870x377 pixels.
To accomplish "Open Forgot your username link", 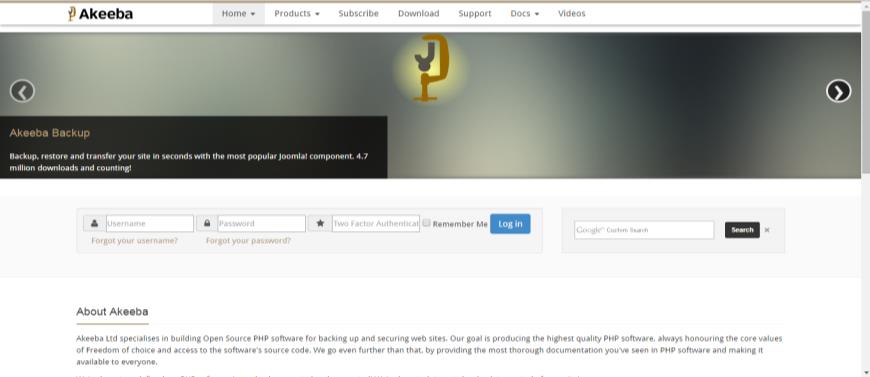I will pos(135,241).
